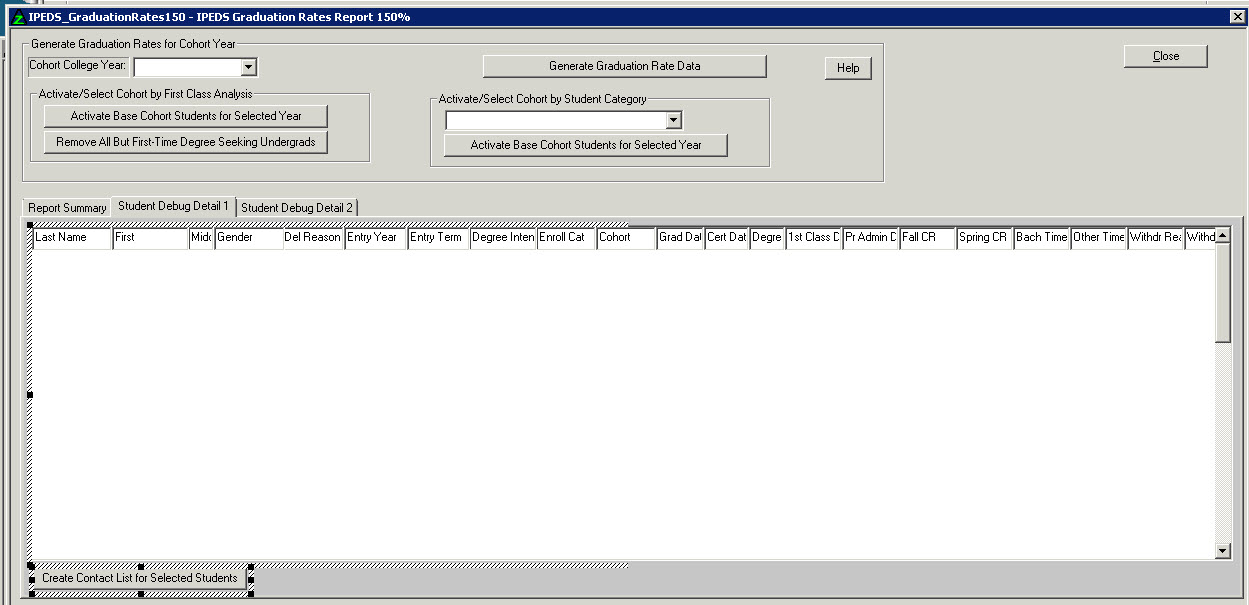Click the Other Time column header
1249x605 pixels.
1099,238
